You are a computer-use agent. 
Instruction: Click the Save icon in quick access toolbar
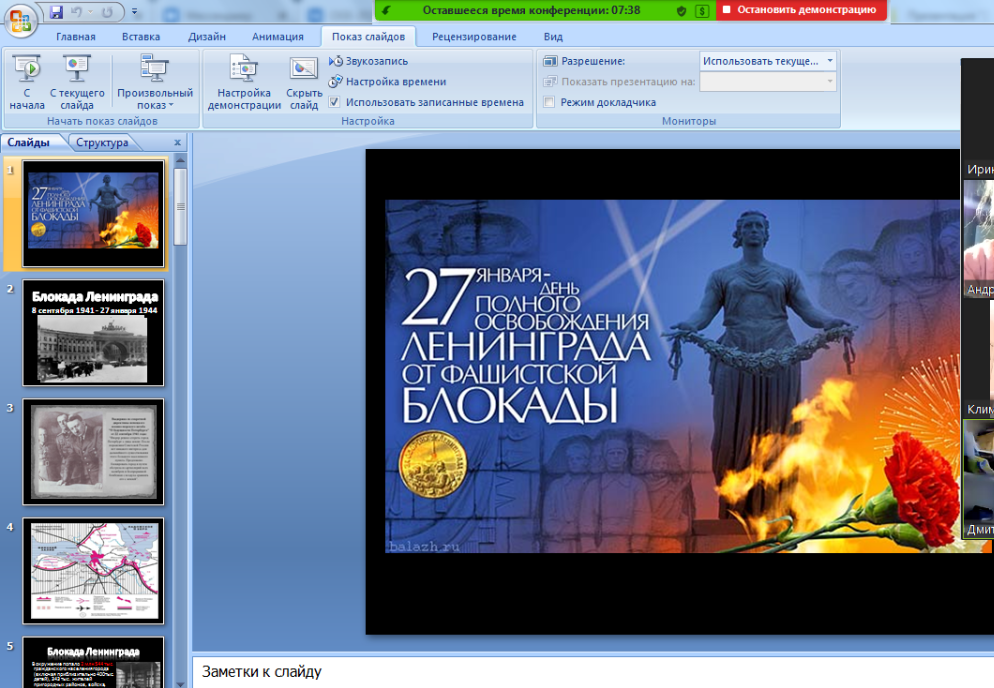pos(56,12)
